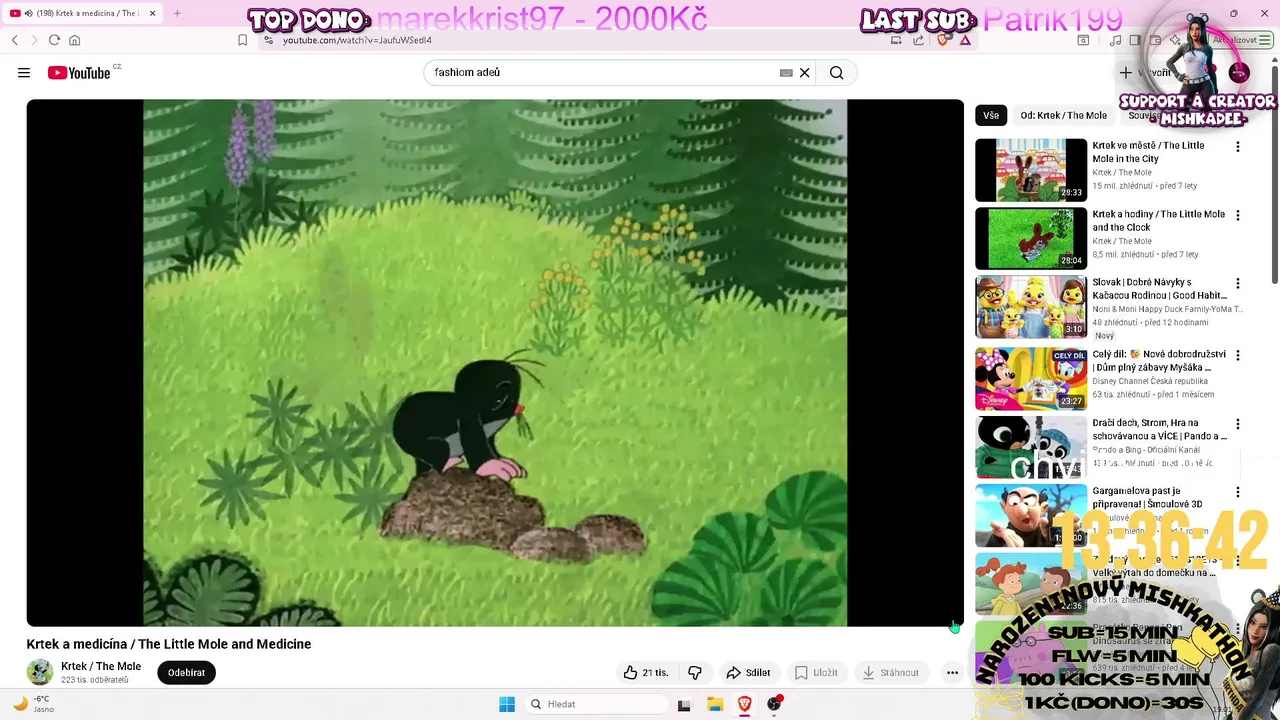This screenshot has height=720, width=1280.
Task: Open the browser home page icon
Action: (x=74, y=40)
